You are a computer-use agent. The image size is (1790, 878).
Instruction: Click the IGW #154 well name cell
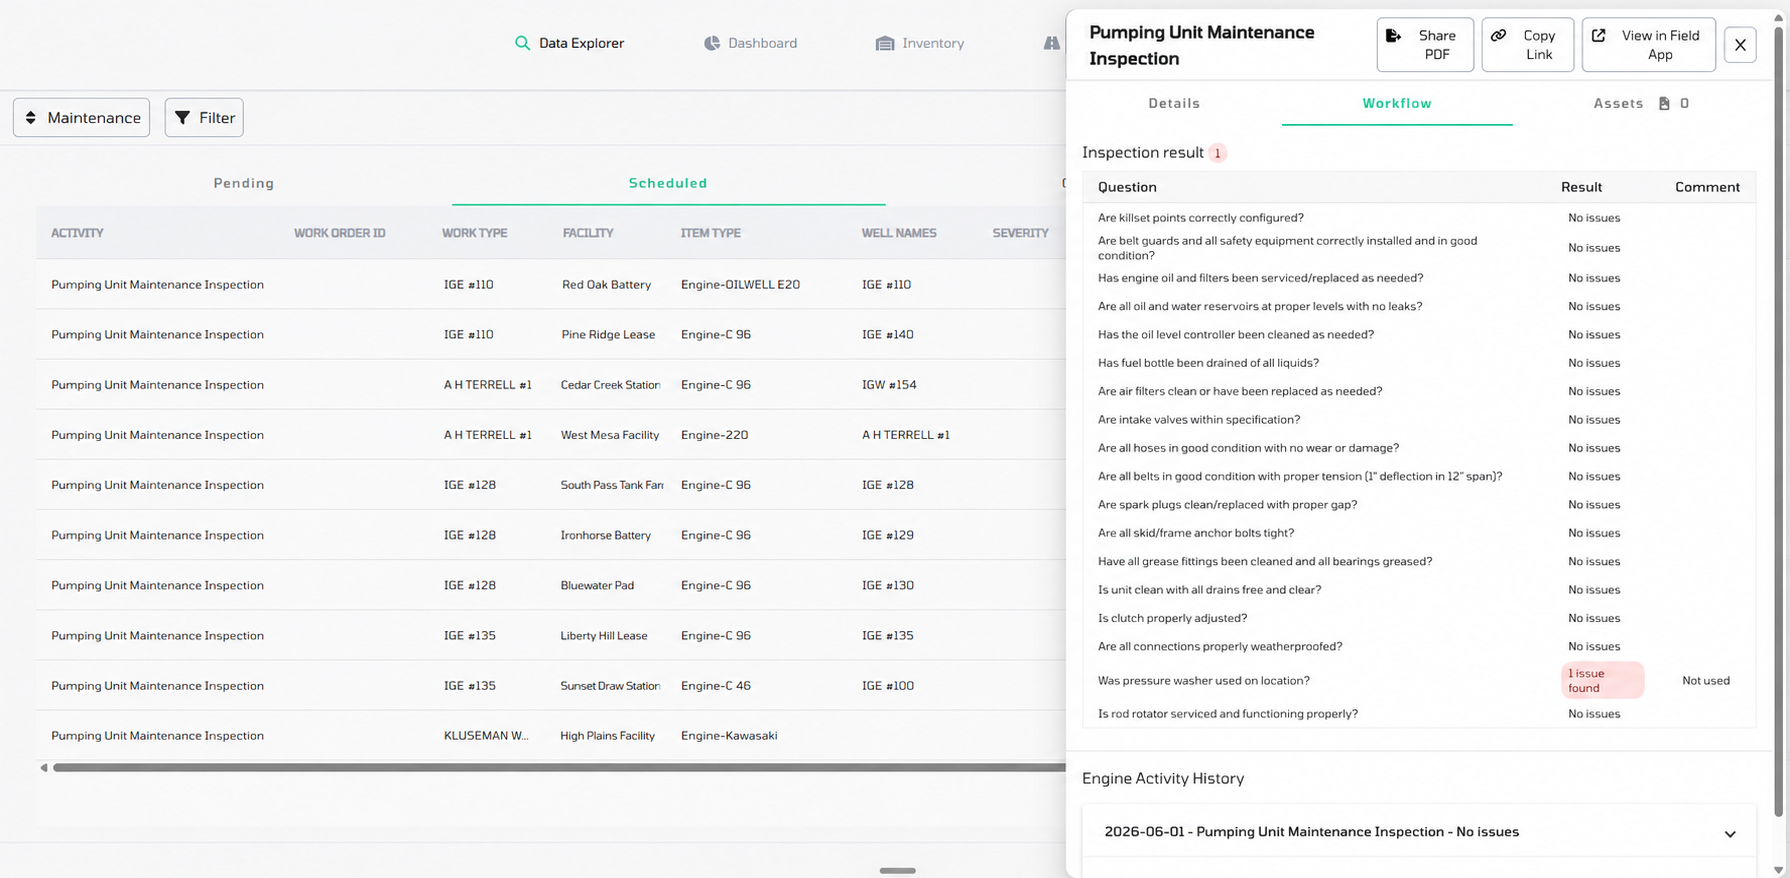point(889,384)
